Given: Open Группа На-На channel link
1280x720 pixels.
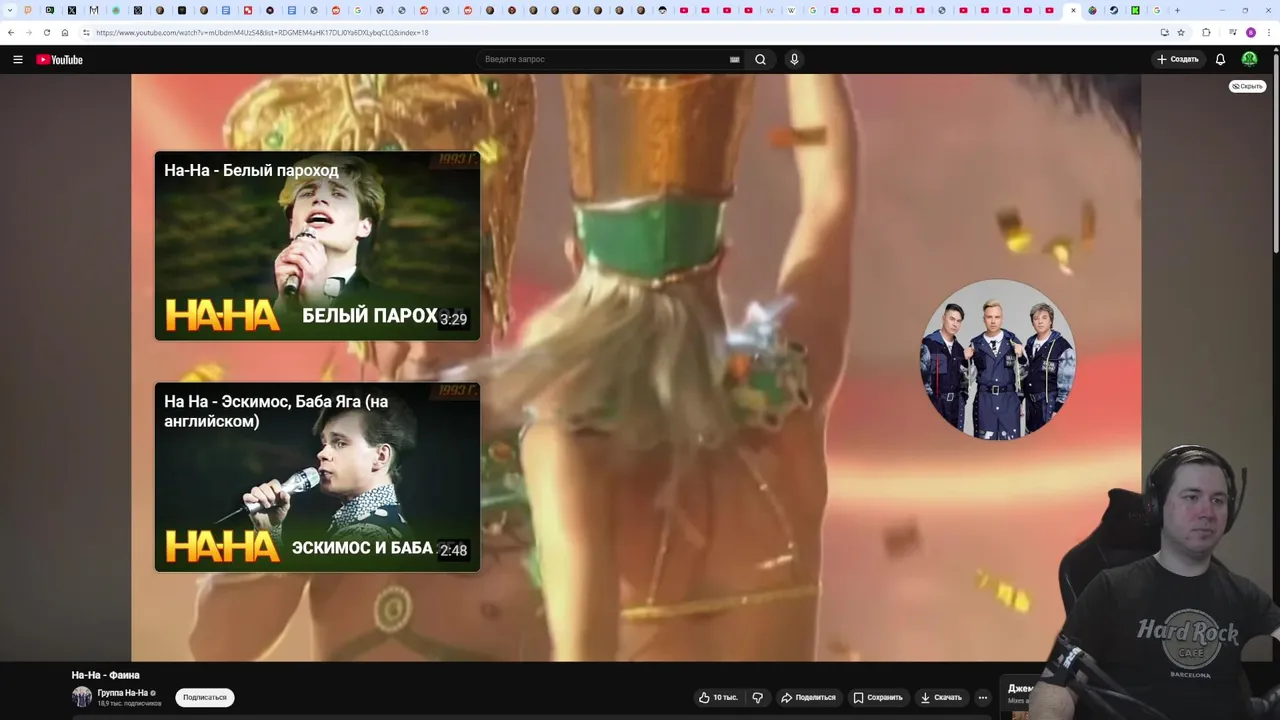Looking at the screenshot, I should click(123, 693).
